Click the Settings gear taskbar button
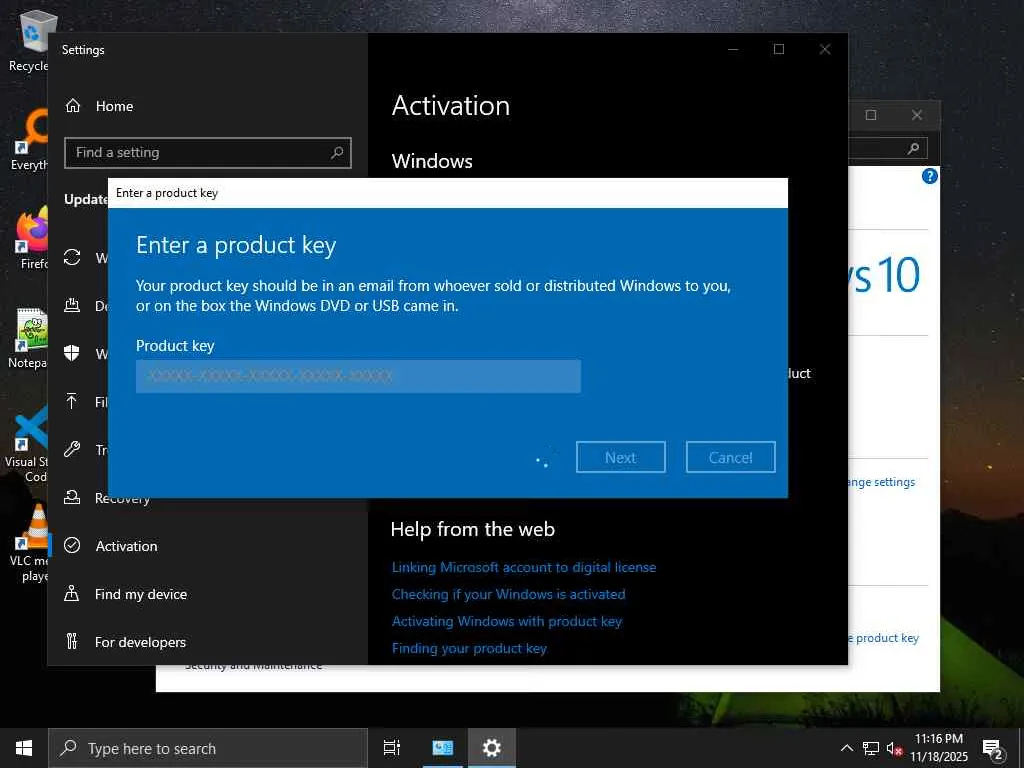This screenshot has width=1024, height=768. 491,748
